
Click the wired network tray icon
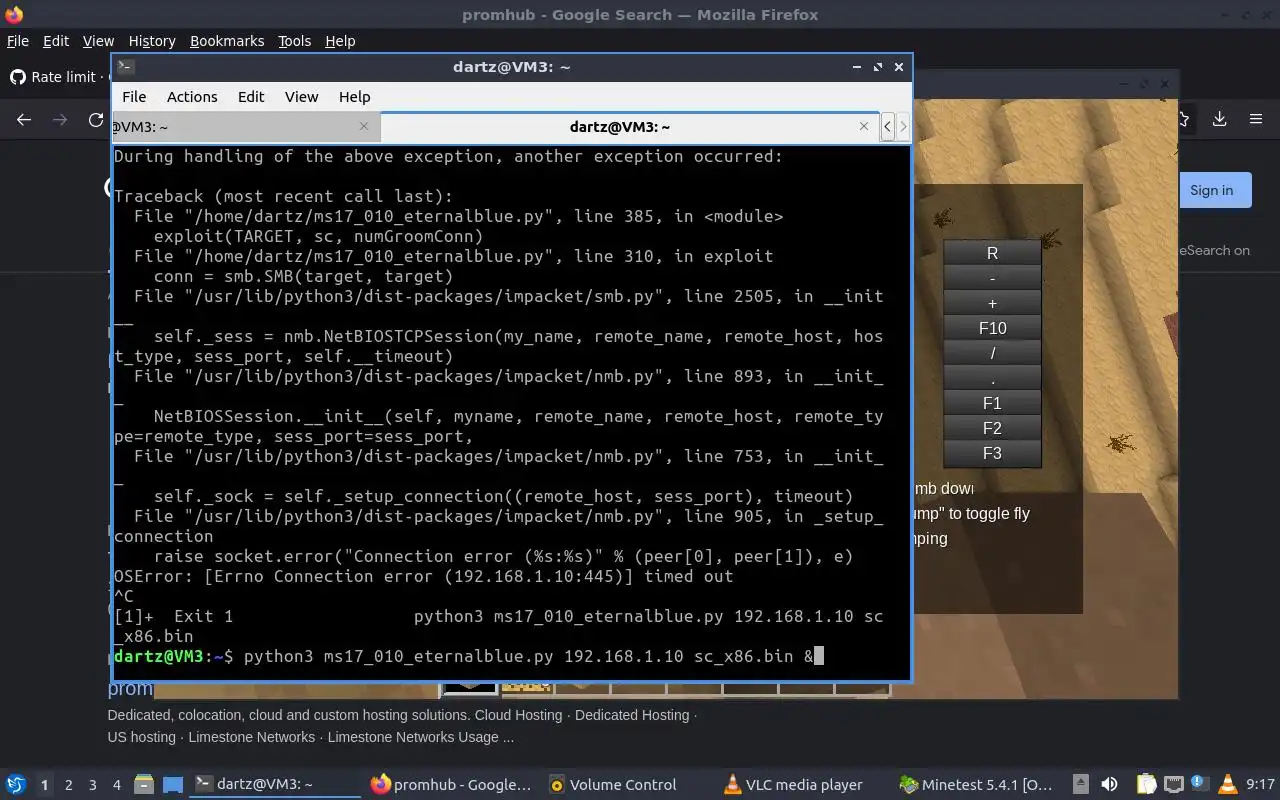[x=1173, y=785]
